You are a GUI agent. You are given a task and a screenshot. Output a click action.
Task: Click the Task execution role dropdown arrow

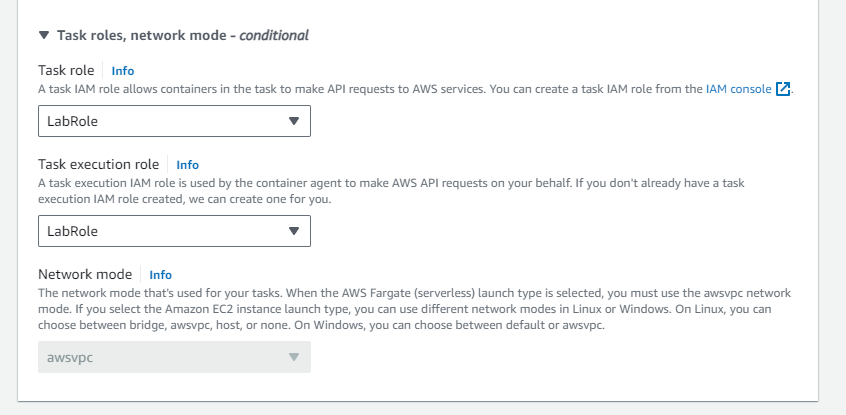coord(293,231)
